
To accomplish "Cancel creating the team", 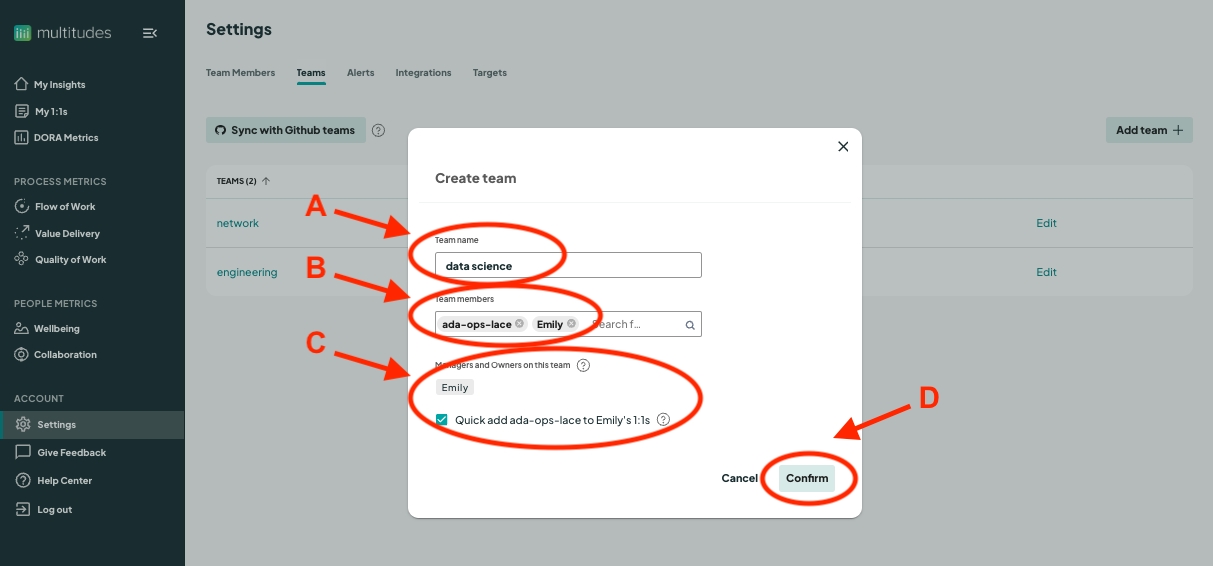I will pyautogui.click(x=739, y=478).
